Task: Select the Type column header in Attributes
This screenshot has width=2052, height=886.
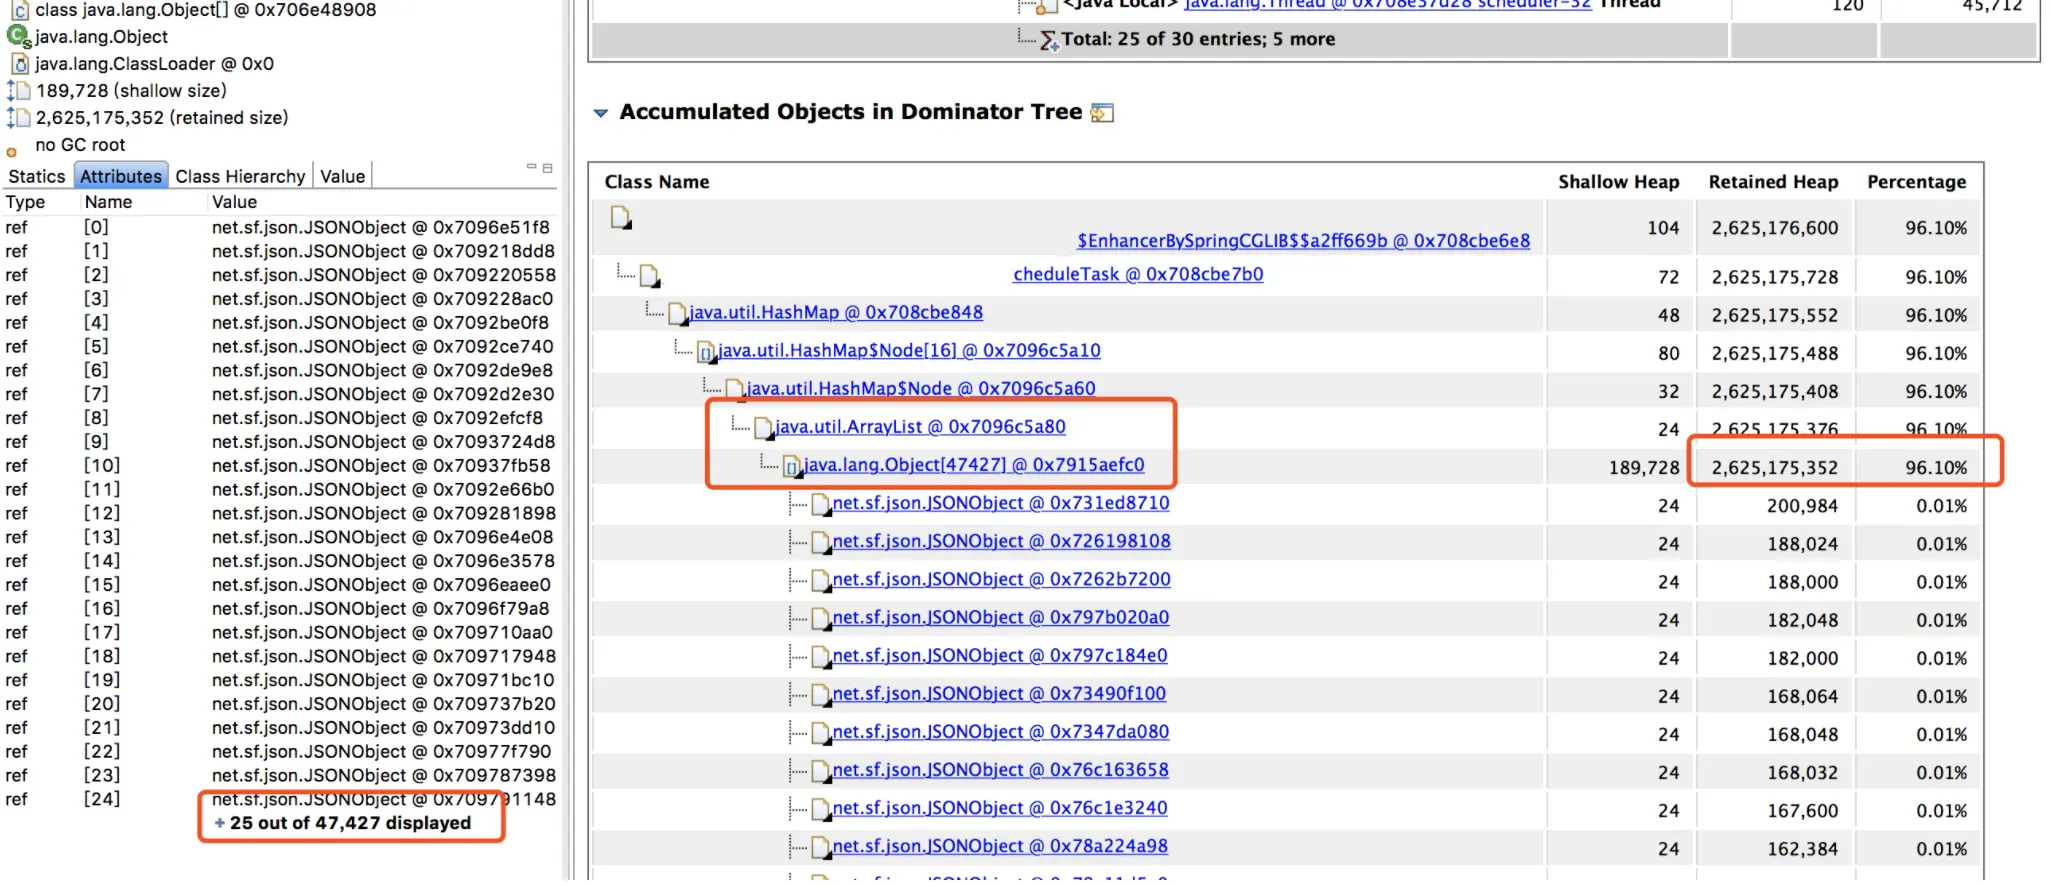Action: coord(25,202)
